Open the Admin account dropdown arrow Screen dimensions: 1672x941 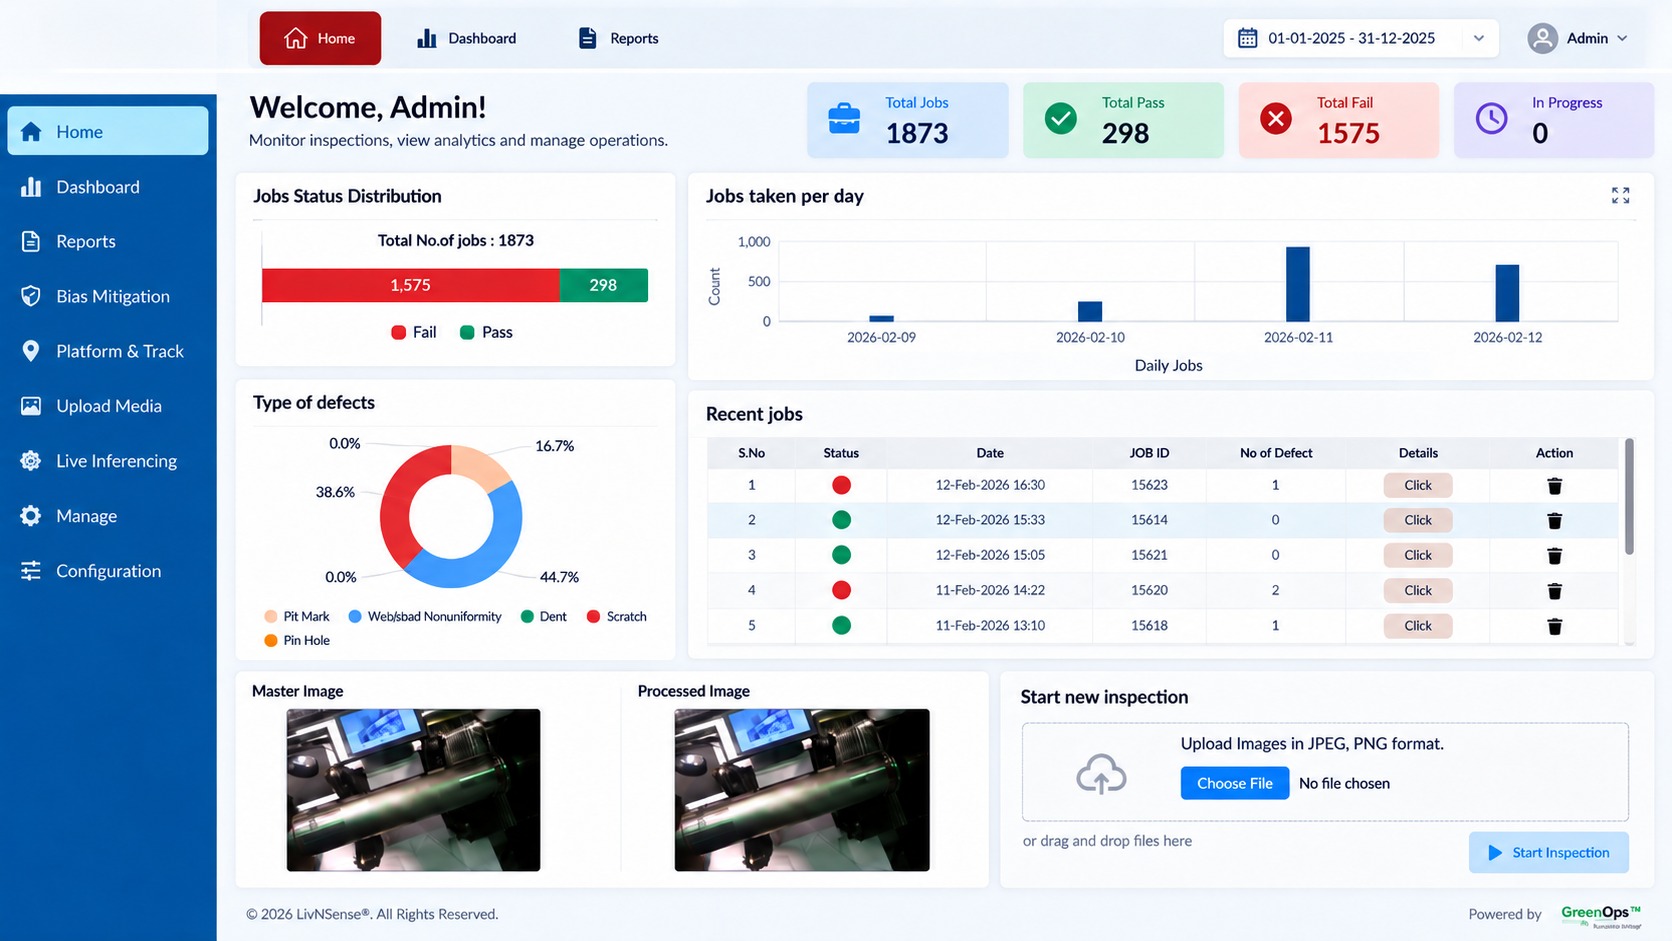coord(1622,38)
